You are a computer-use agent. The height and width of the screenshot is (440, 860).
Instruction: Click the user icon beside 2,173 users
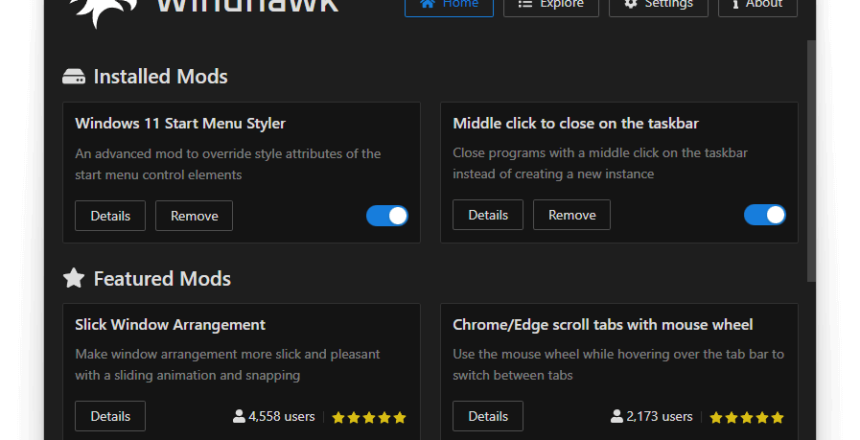click(617, 416)
